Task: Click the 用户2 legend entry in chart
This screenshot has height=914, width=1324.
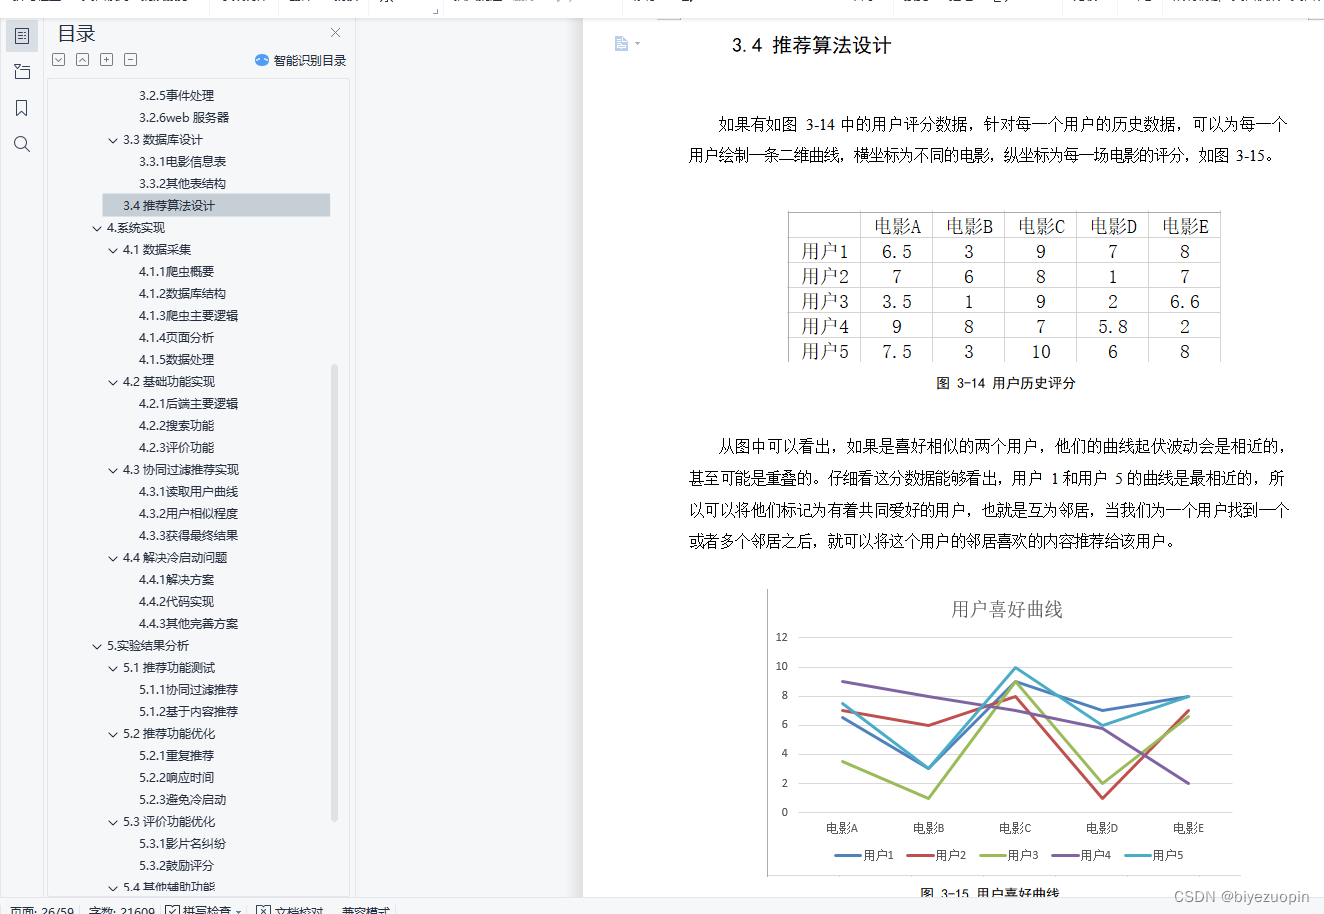Action: click(x=937, y=855)
